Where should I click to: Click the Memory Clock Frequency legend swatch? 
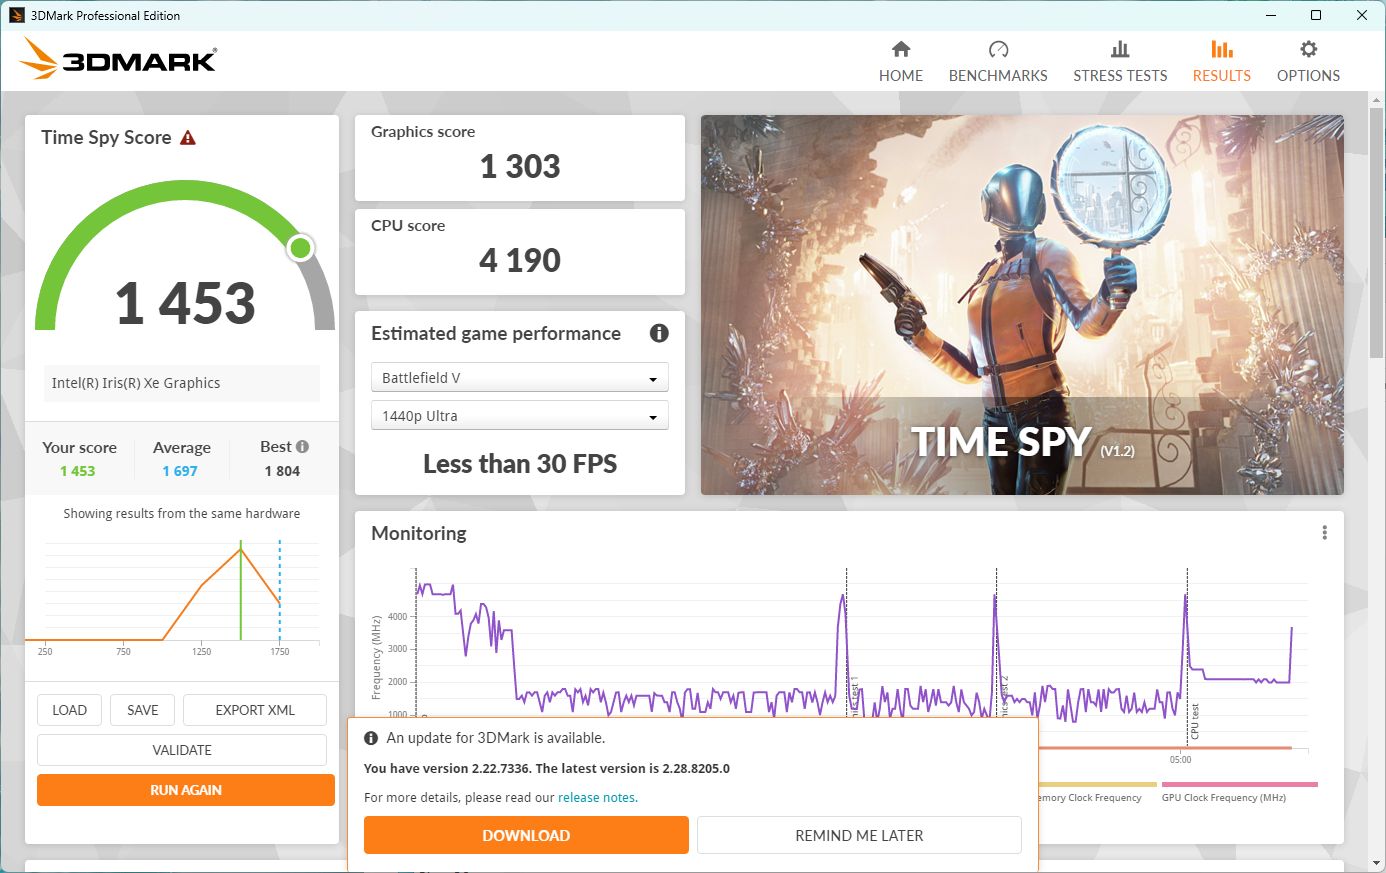pos(1098,785)
